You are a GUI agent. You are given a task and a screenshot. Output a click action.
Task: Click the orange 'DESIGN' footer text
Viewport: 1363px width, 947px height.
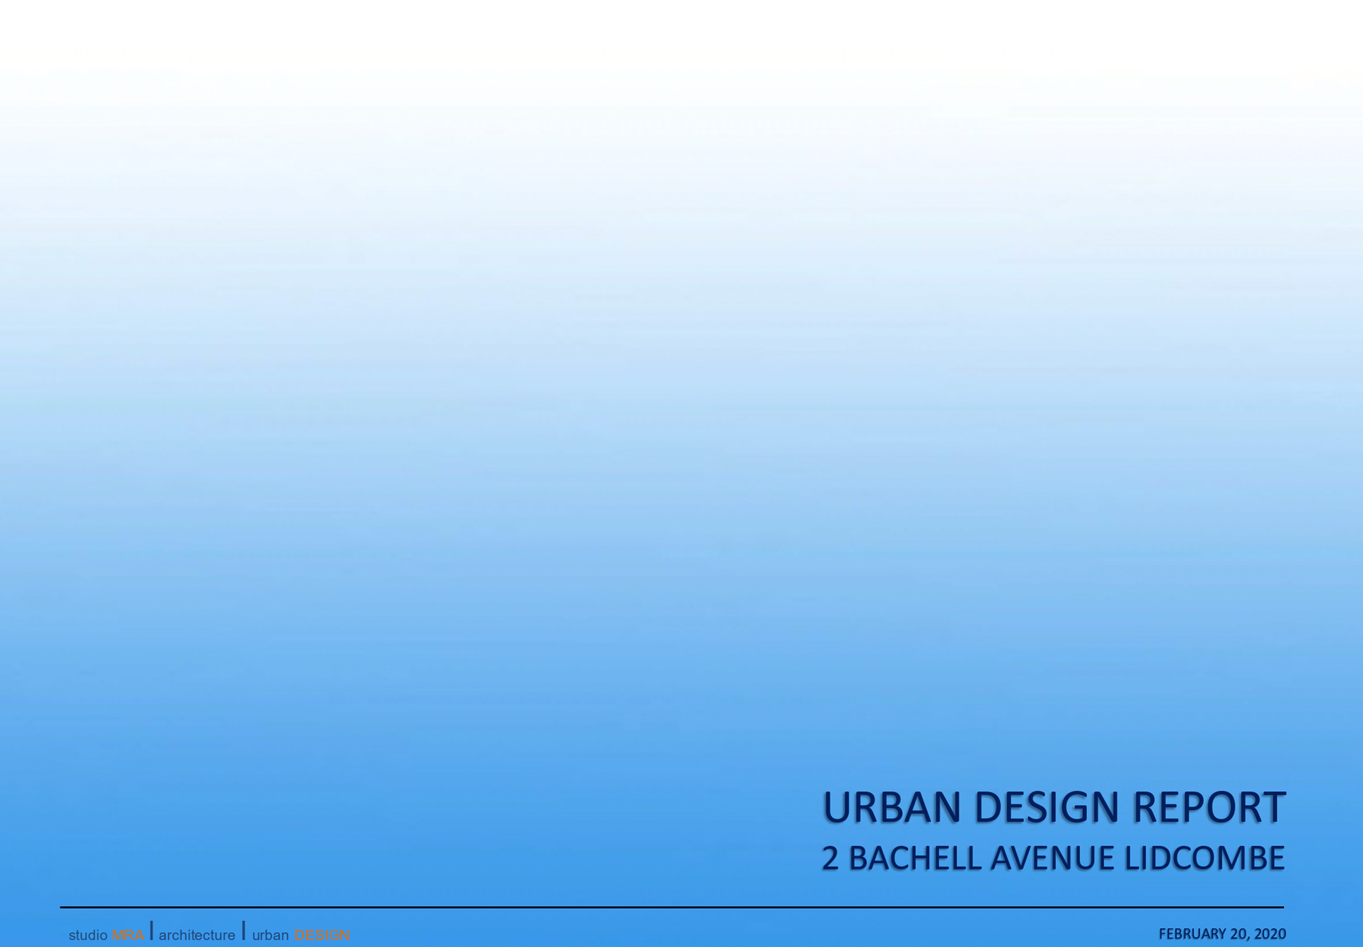coord(322,935)
